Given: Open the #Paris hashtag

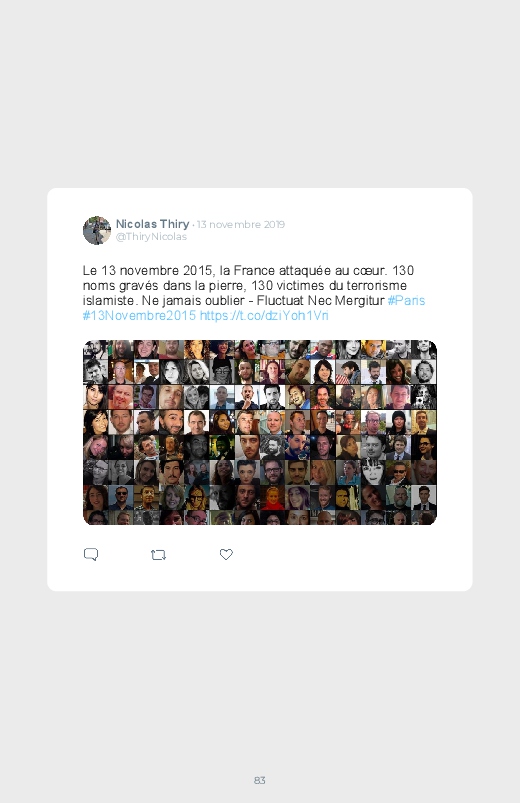Looking at the screenshot, I should pos(406,301).
